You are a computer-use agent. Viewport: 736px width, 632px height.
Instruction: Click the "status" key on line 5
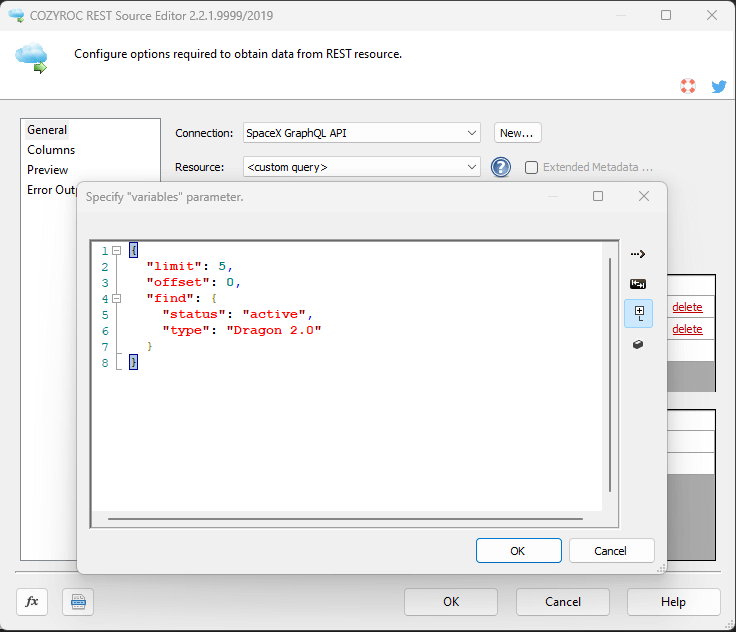pos(194,314)
